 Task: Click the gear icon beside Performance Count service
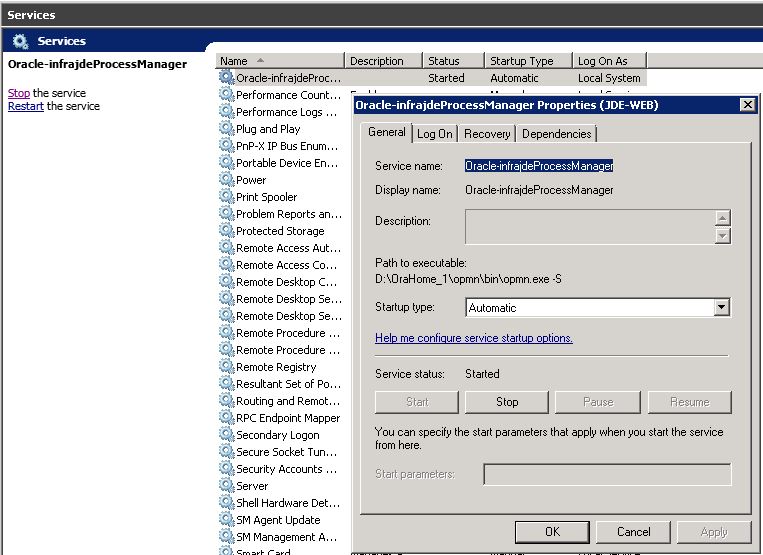tap(226, 94)
